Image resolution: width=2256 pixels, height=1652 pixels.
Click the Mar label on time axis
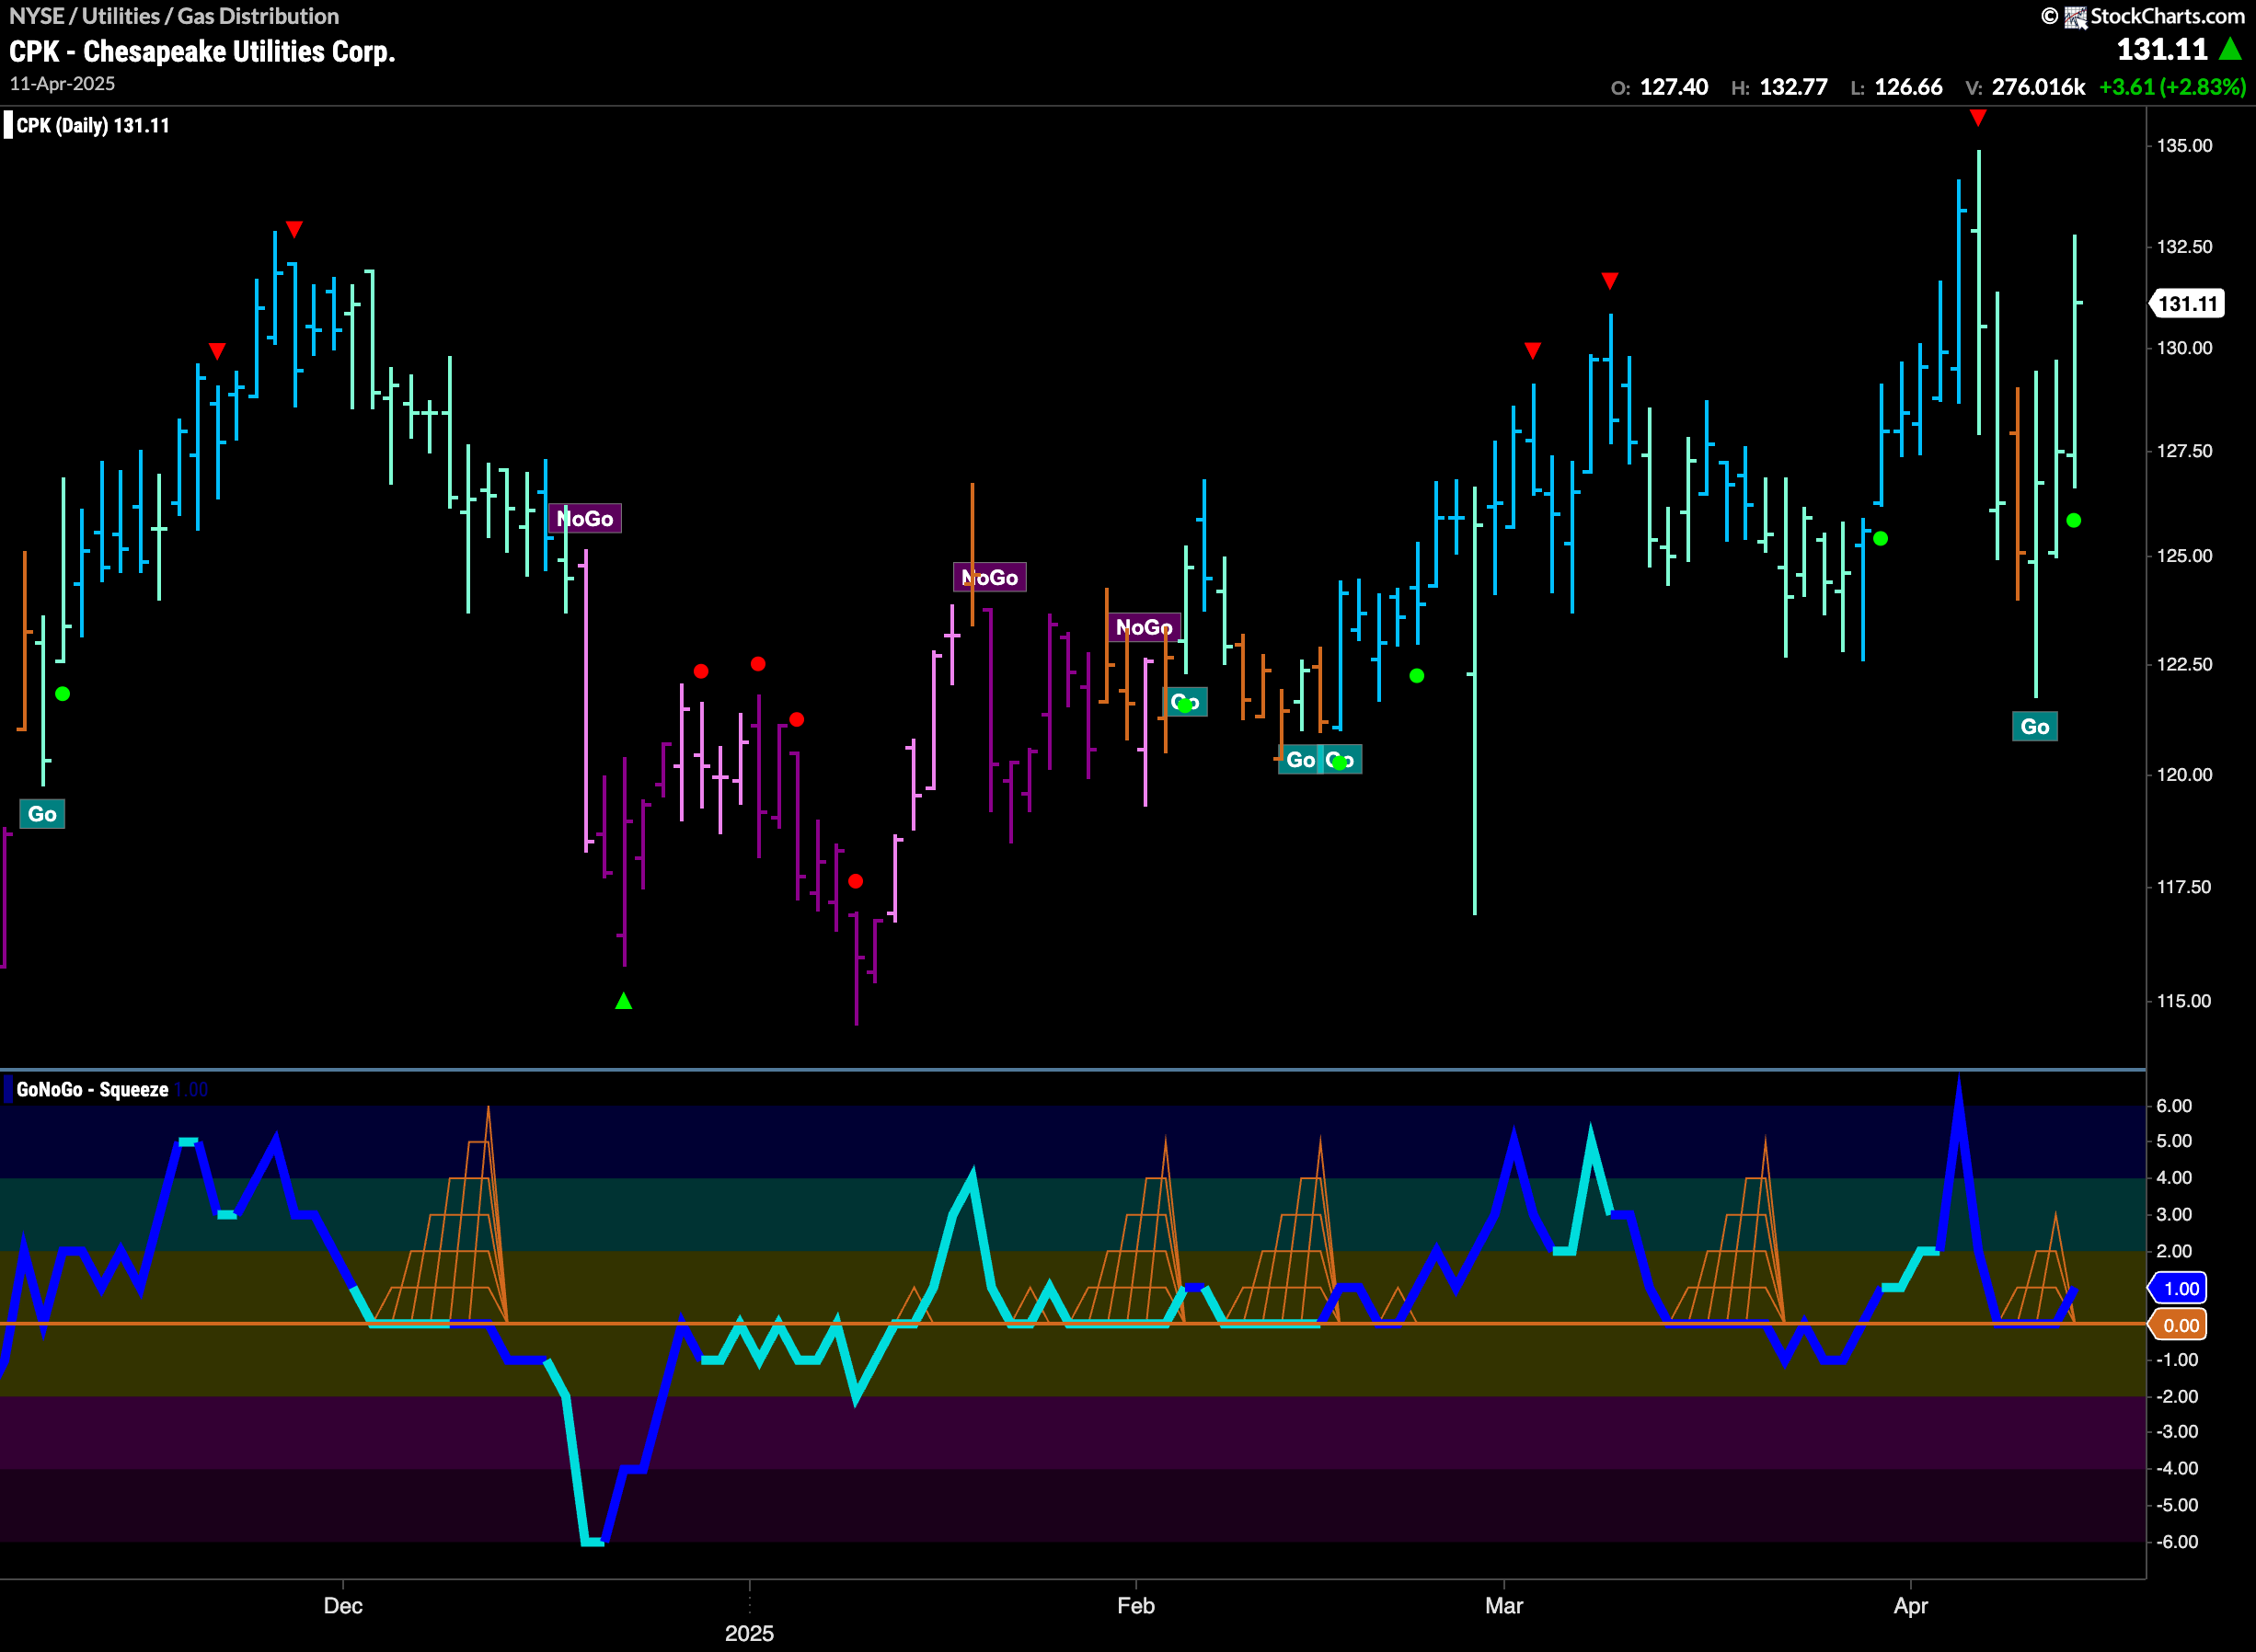1504,1605
